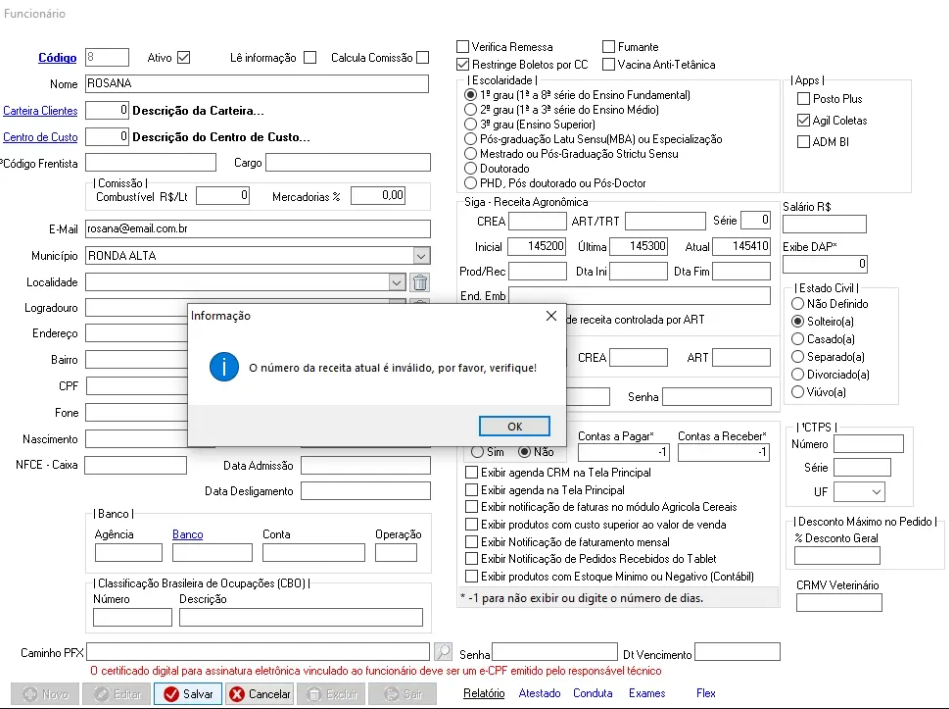Open the Carteira Clientes link
949x709 pixels.
(x=41, y=111)
